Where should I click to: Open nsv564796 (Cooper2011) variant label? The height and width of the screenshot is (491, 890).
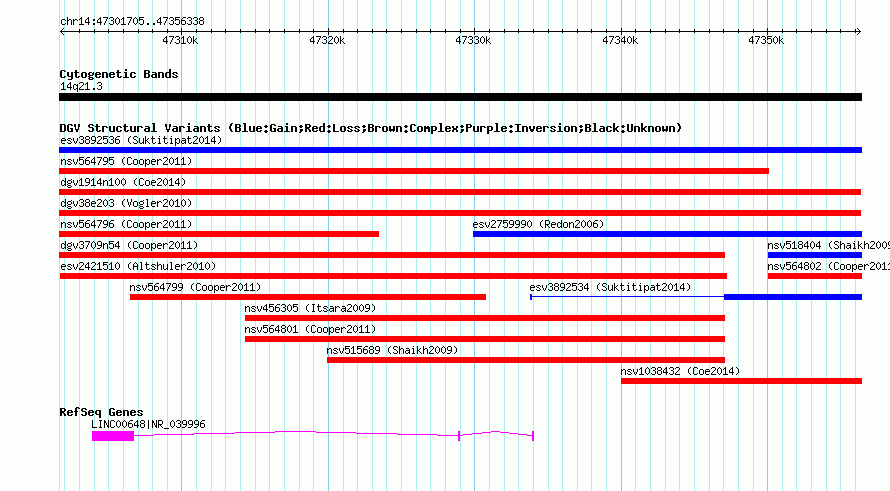126,224
